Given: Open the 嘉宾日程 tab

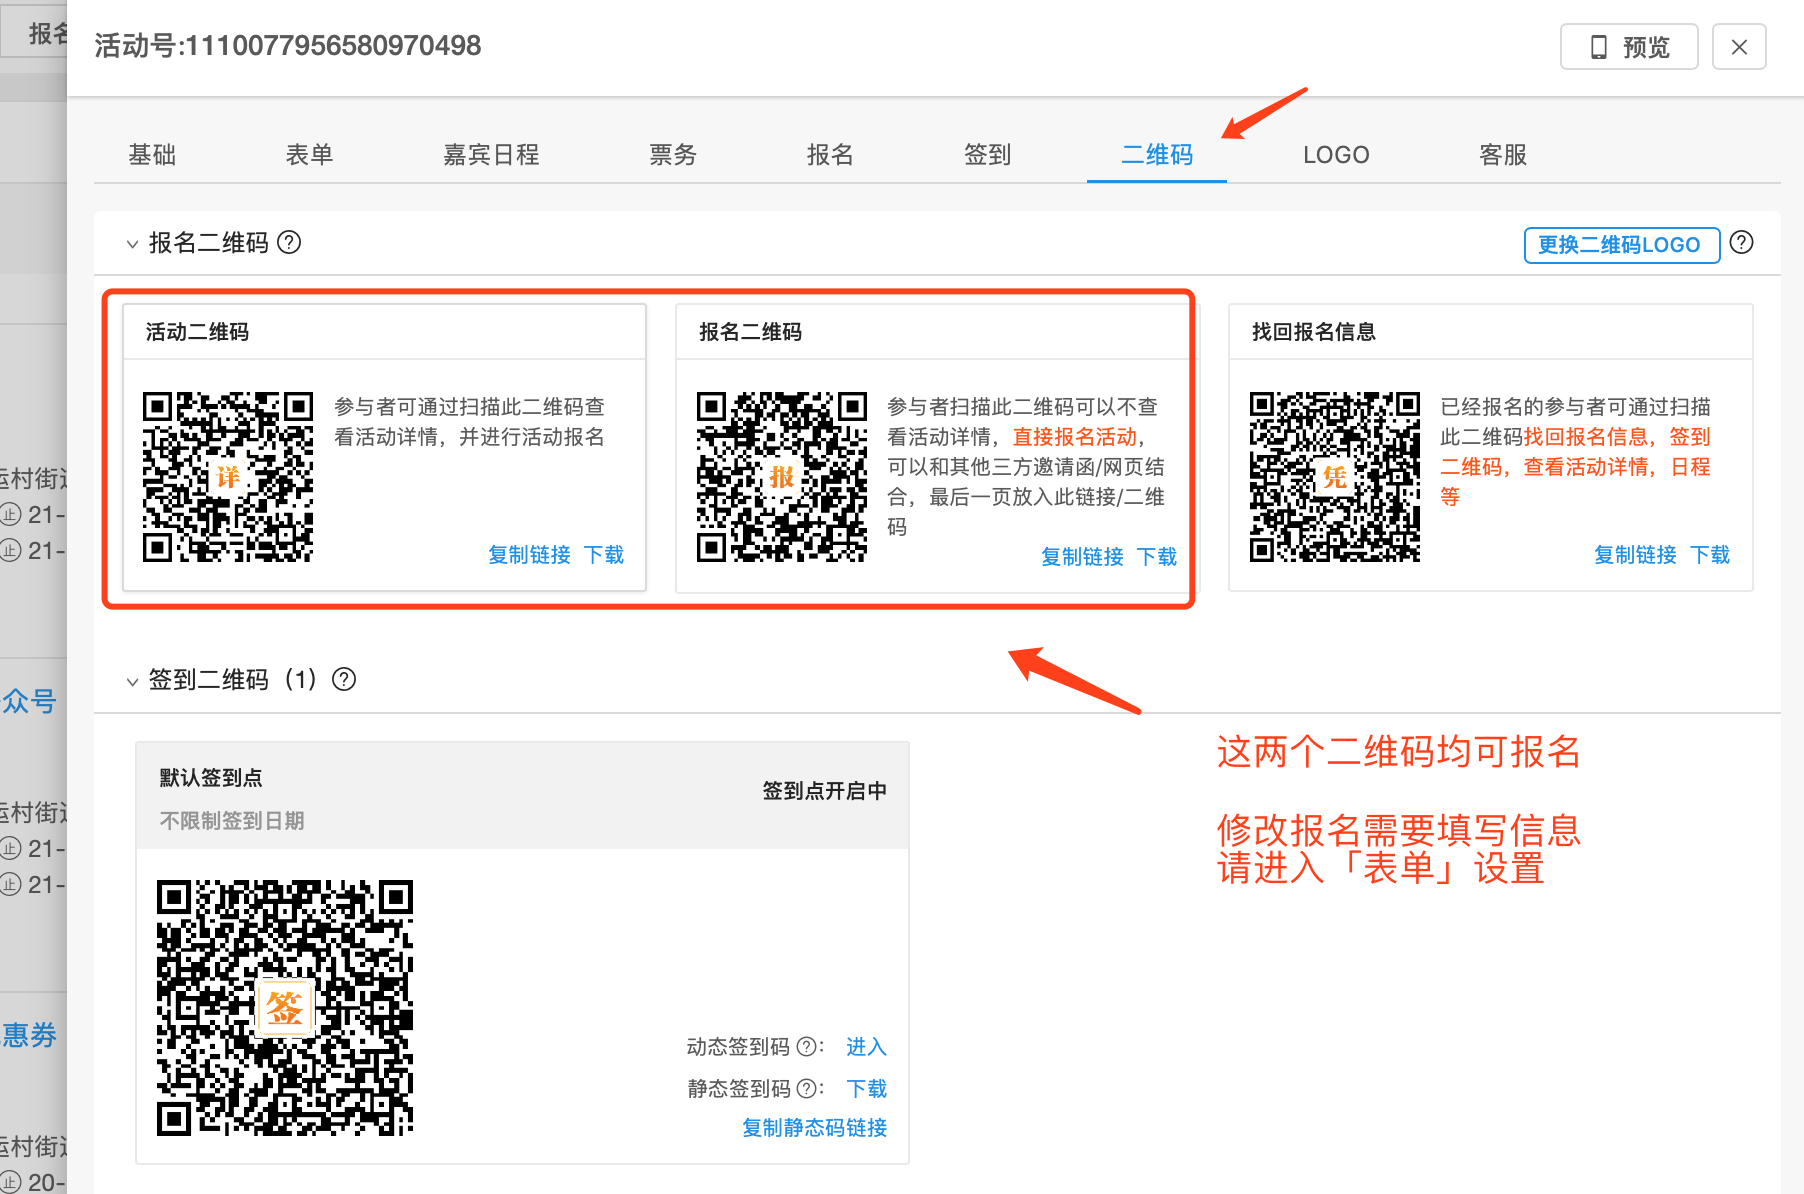Looking at the screenshot, I should point(491,155).
